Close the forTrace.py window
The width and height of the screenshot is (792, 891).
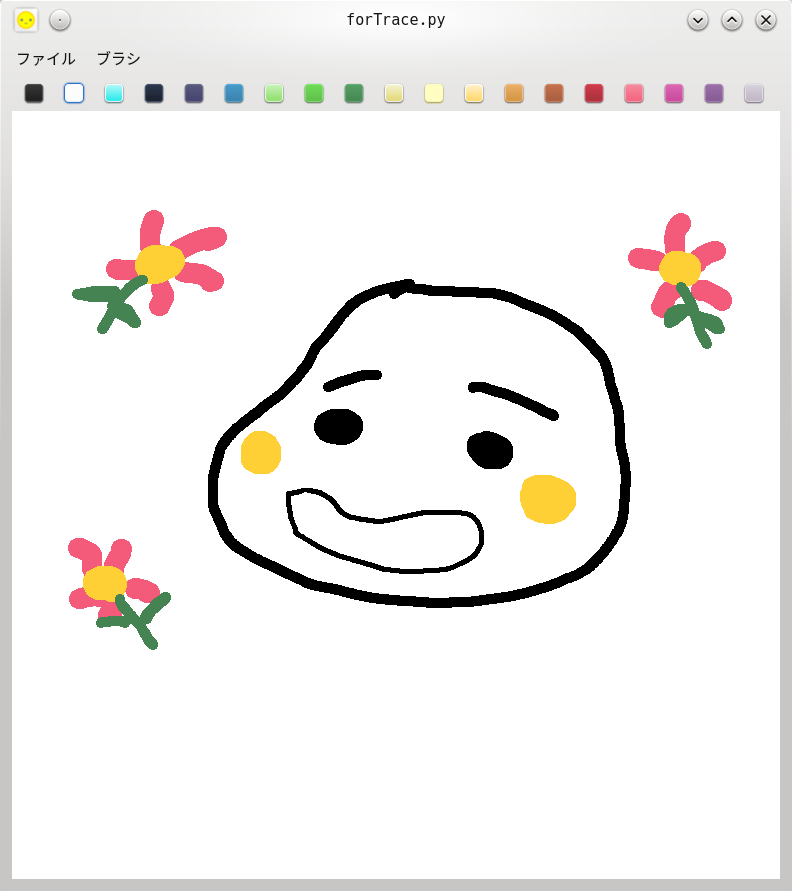point(766,20)
